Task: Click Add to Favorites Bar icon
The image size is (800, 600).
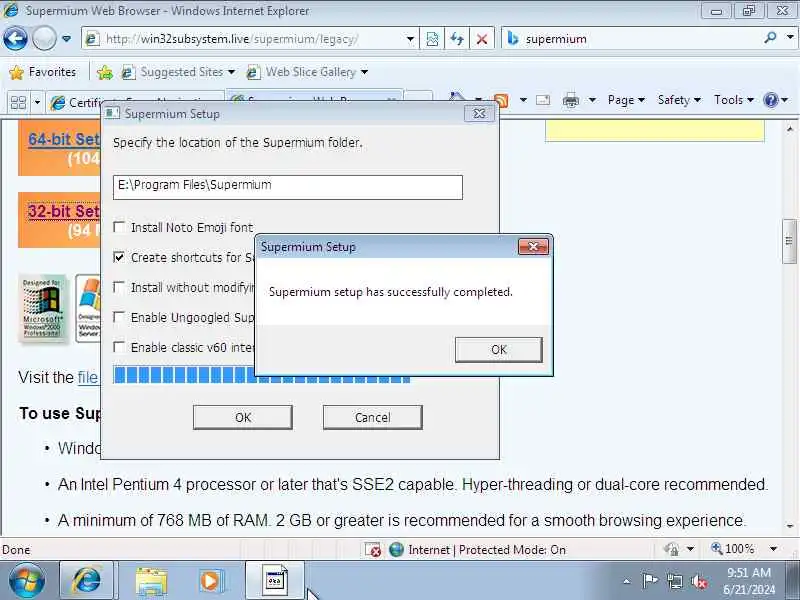Action: (x=105, y=72)
